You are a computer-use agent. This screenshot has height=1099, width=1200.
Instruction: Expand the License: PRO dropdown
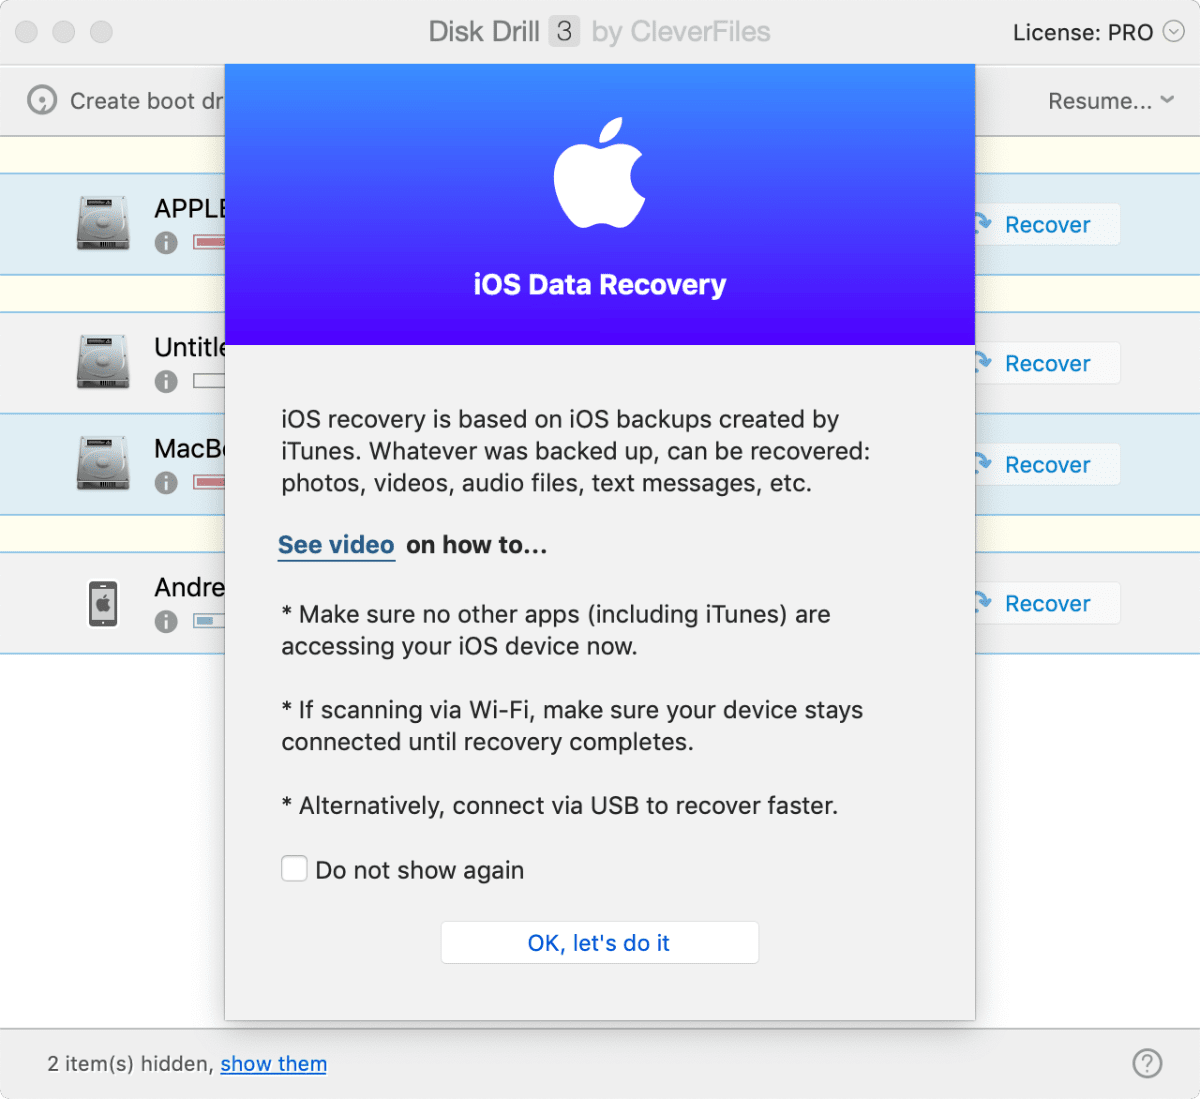1174,32
